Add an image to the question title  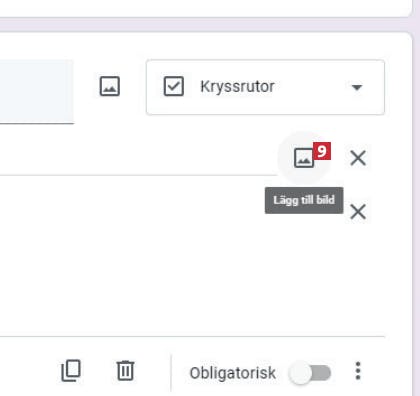[x=110, y=86]
